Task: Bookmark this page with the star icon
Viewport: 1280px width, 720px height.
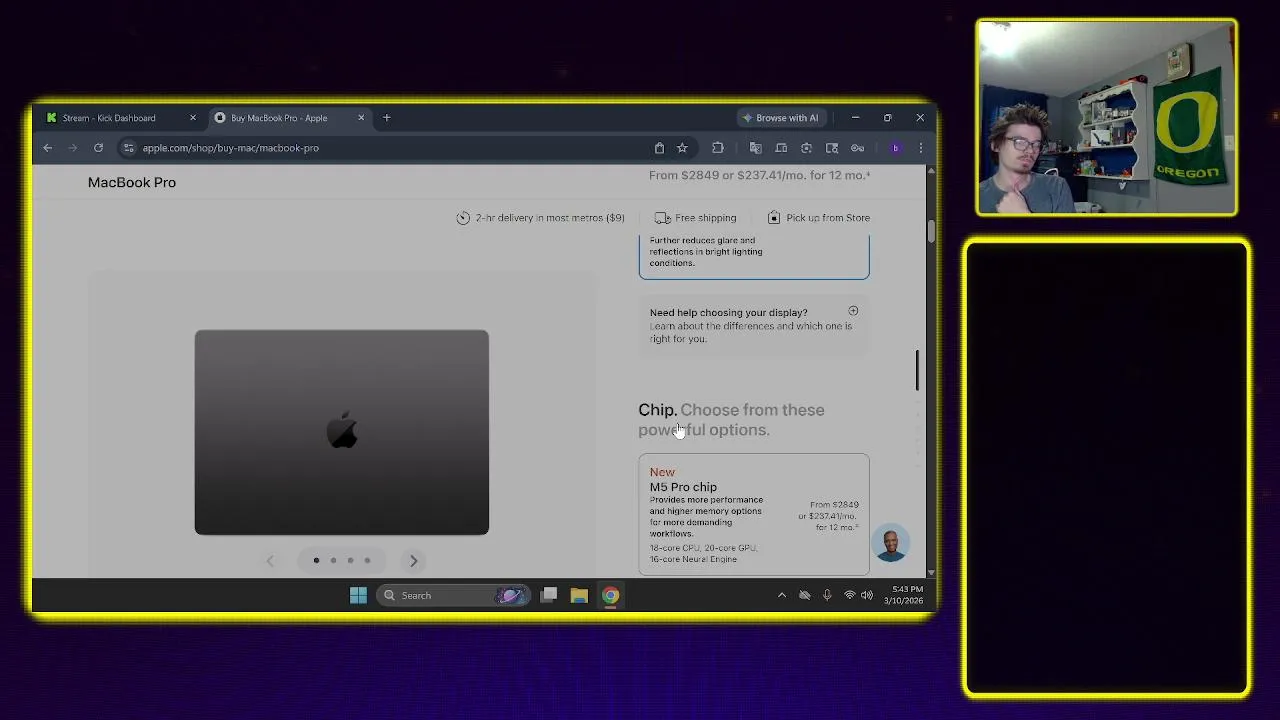Action: pyautogui.click(x=682, y=148)
